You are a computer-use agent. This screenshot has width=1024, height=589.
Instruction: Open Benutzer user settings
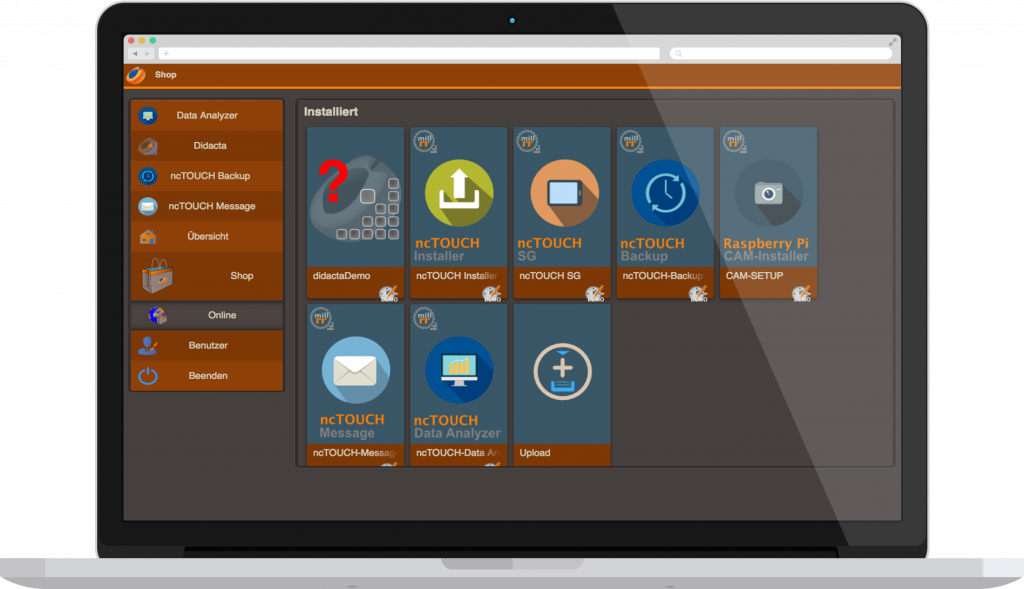point(207,345)
